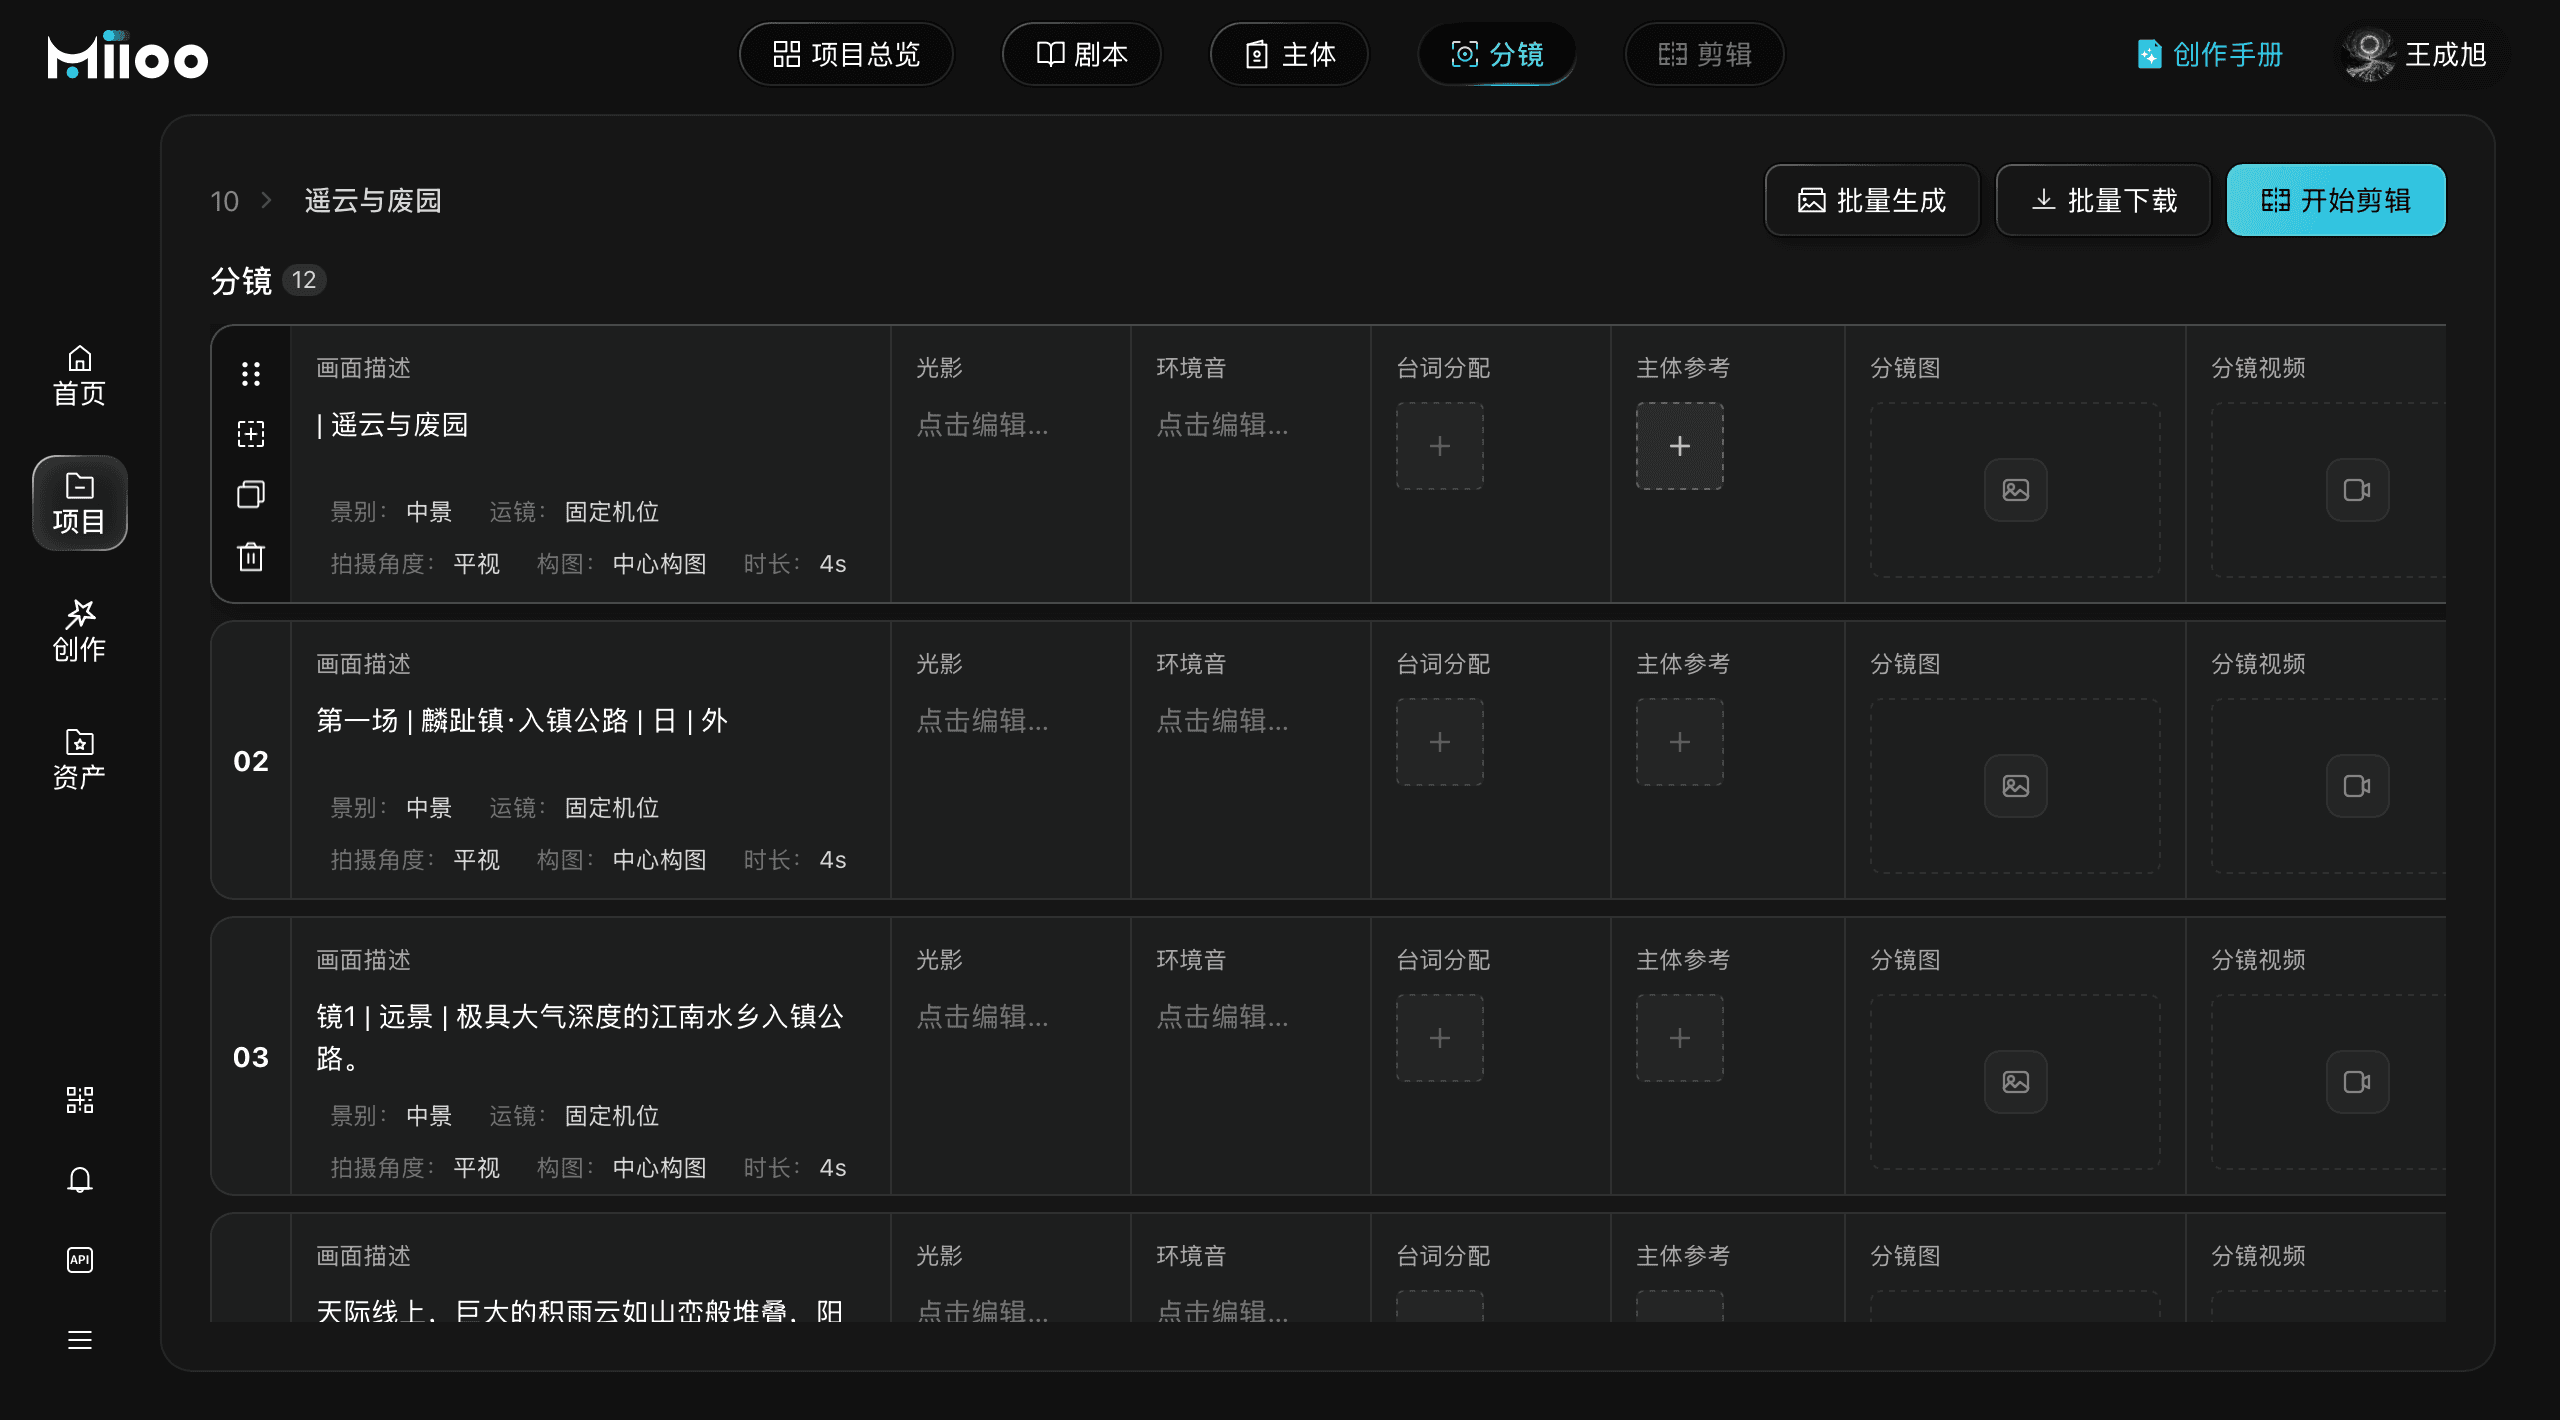Viewport: 2560px width, 1420px height.
Task: Add dialogue assignment in row 02
Action: (x=1440, y=742)
